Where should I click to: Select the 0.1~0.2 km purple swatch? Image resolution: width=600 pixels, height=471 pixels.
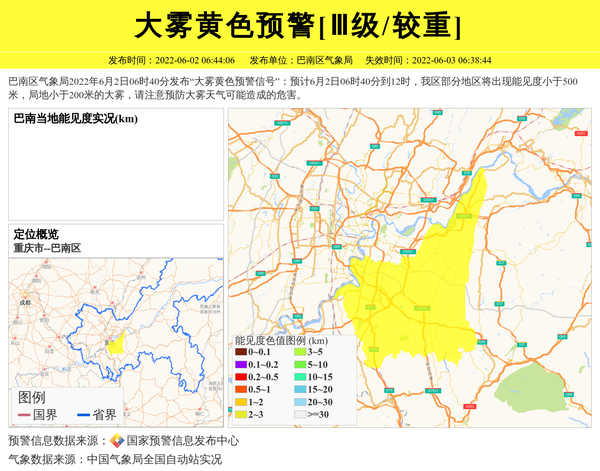[241, 365]
